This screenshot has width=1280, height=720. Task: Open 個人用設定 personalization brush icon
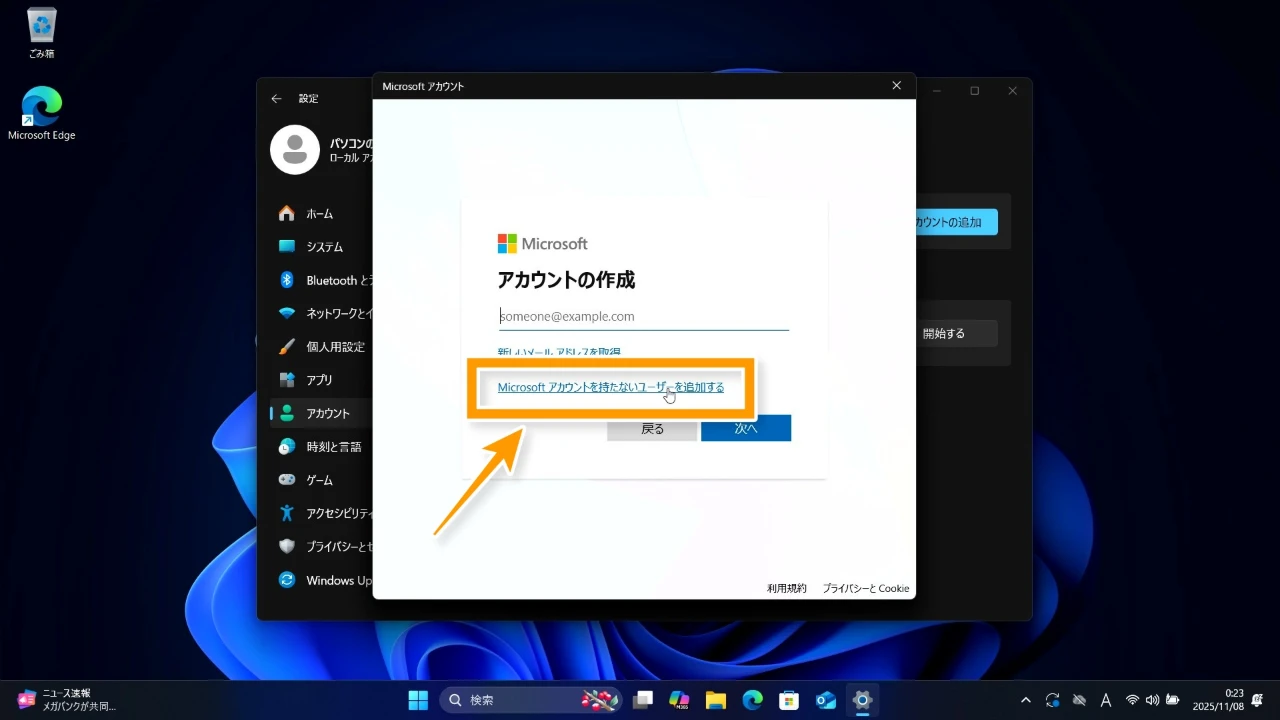point(287,347)
